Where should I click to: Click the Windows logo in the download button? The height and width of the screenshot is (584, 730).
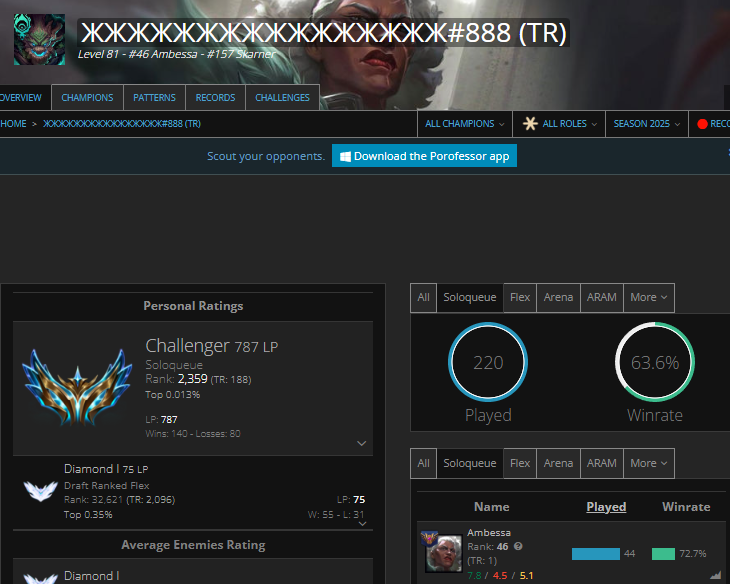tap(345, 156)
